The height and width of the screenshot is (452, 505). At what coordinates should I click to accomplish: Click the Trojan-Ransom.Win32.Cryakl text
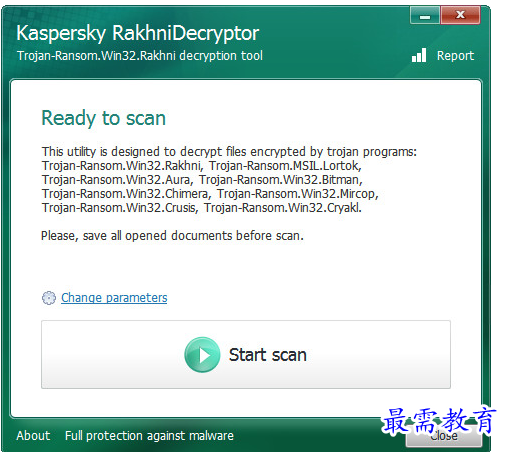pos(283,208)
